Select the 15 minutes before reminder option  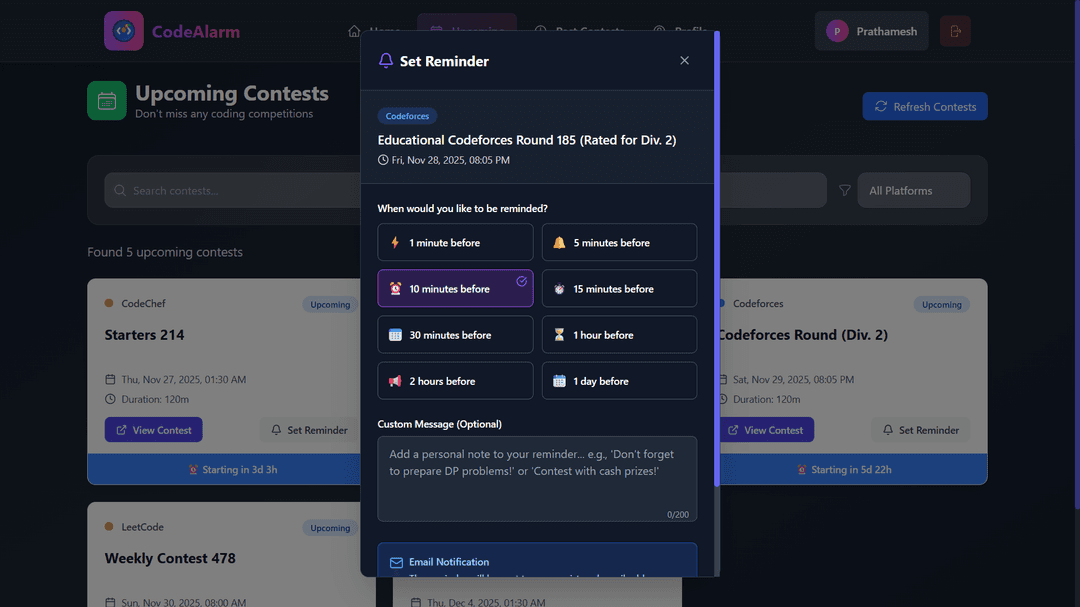[619, 288]
